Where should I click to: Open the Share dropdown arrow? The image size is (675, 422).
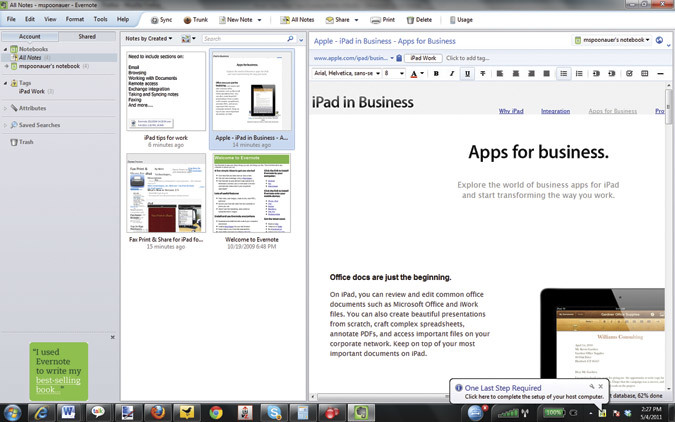point(356,20)
